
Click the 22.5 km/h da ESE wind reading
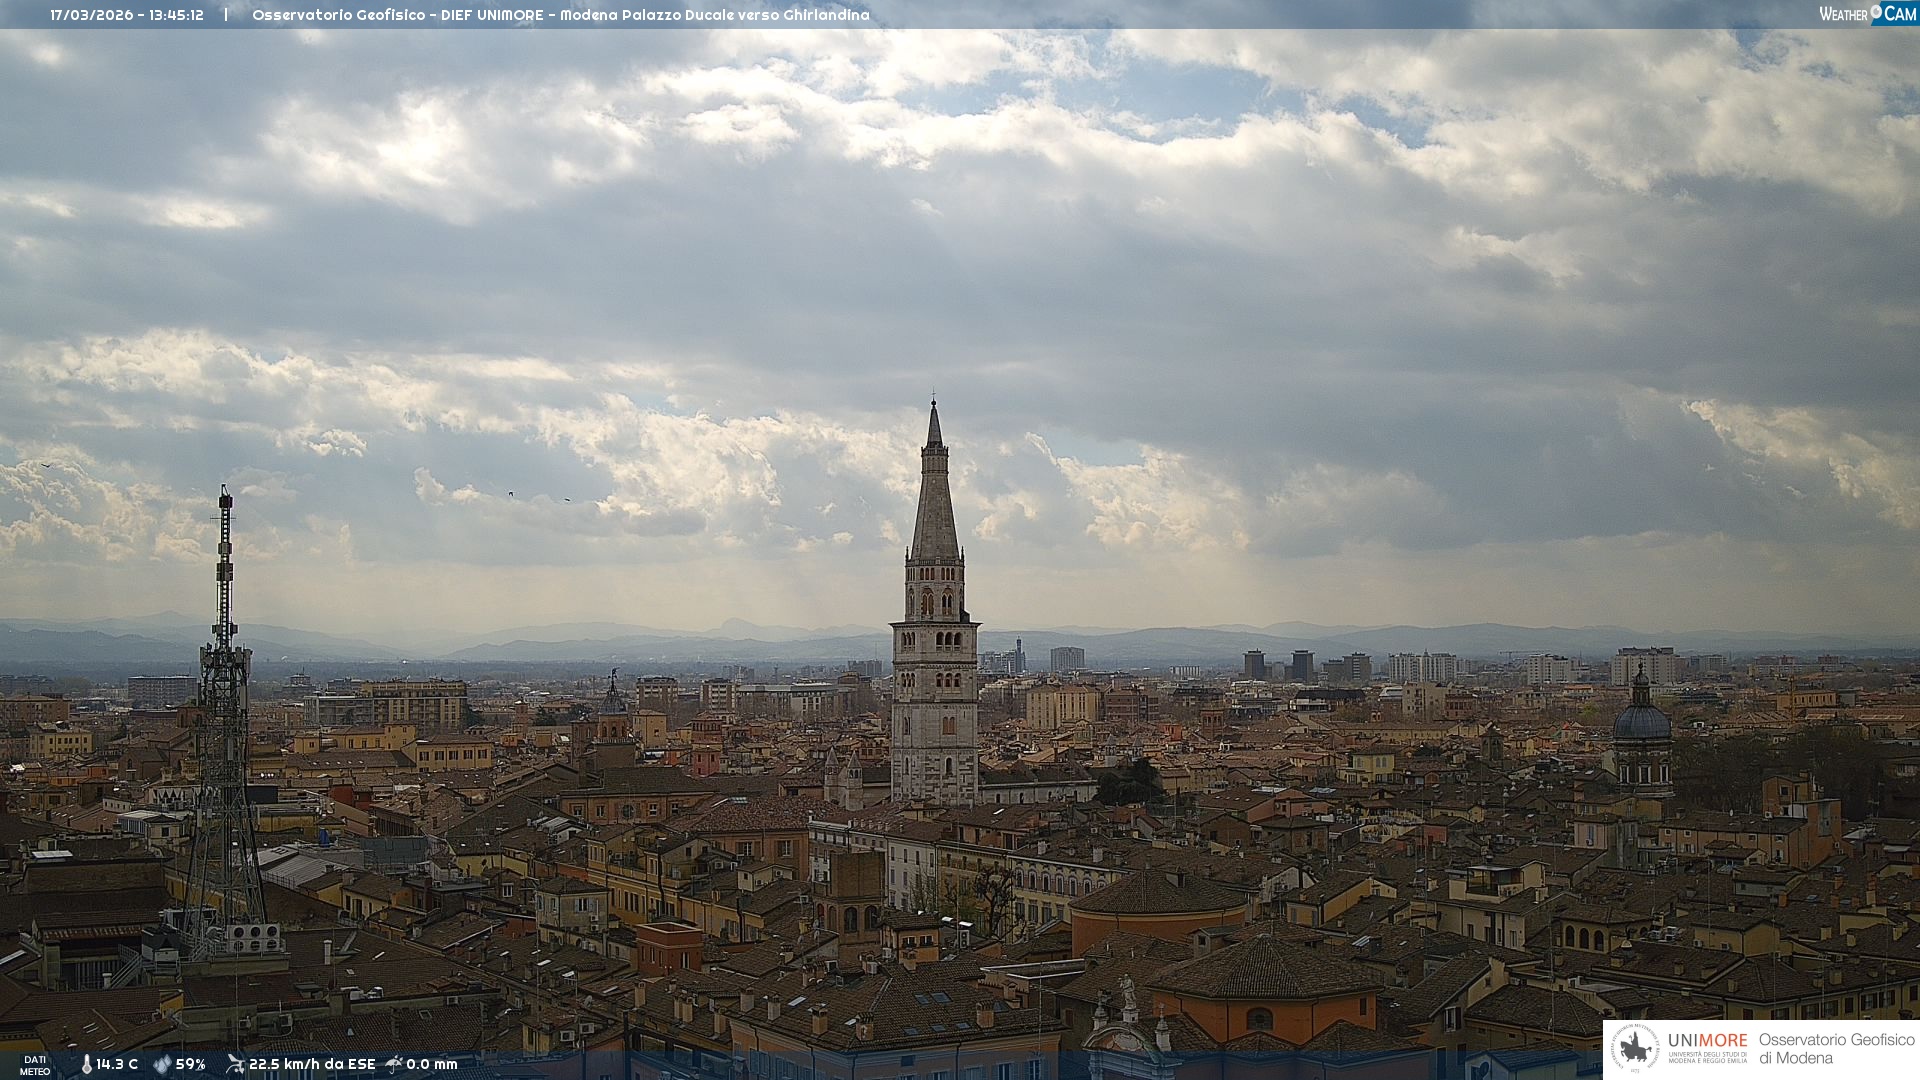click(x=312, y=1064)
